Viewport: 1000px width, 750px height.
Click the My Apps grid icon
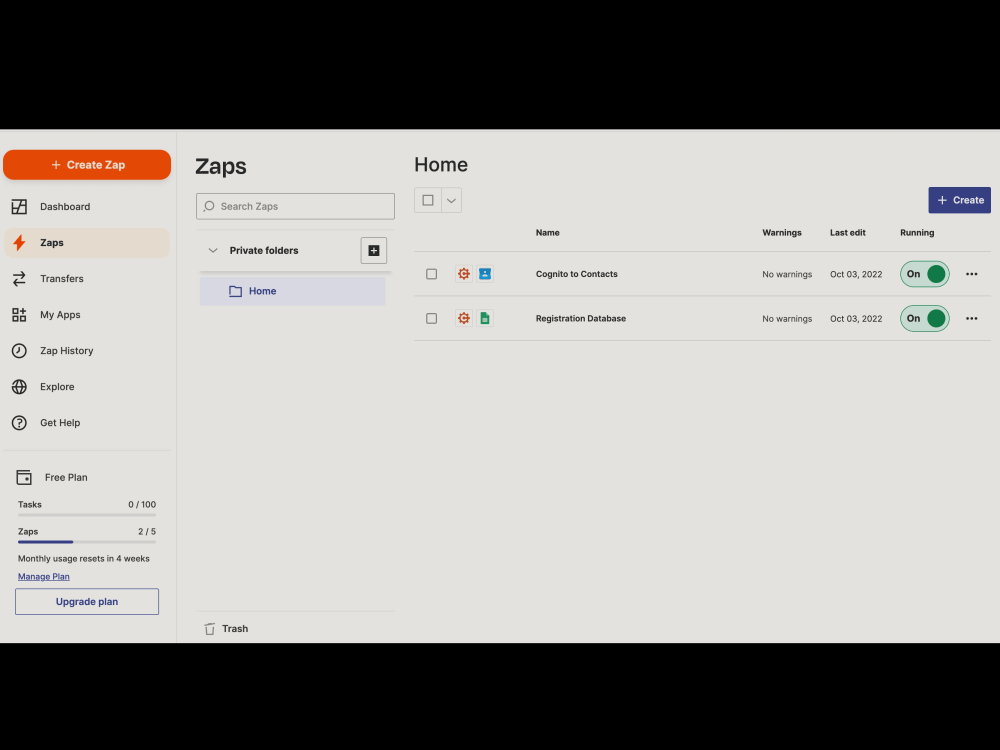tap(18, 314)
